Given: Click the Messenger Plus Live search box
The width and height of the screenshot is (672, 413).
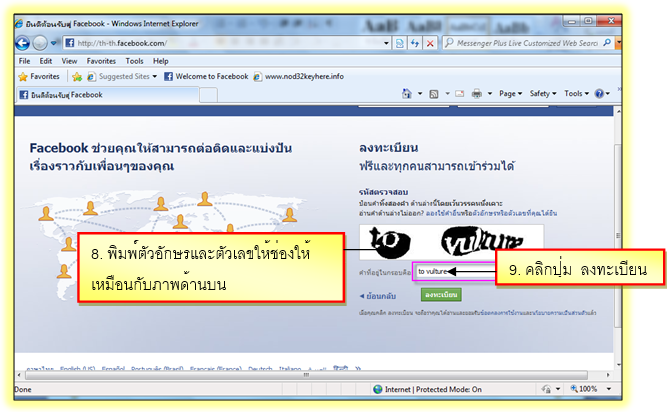Looking at the screenshot, I should coord(522,43).
